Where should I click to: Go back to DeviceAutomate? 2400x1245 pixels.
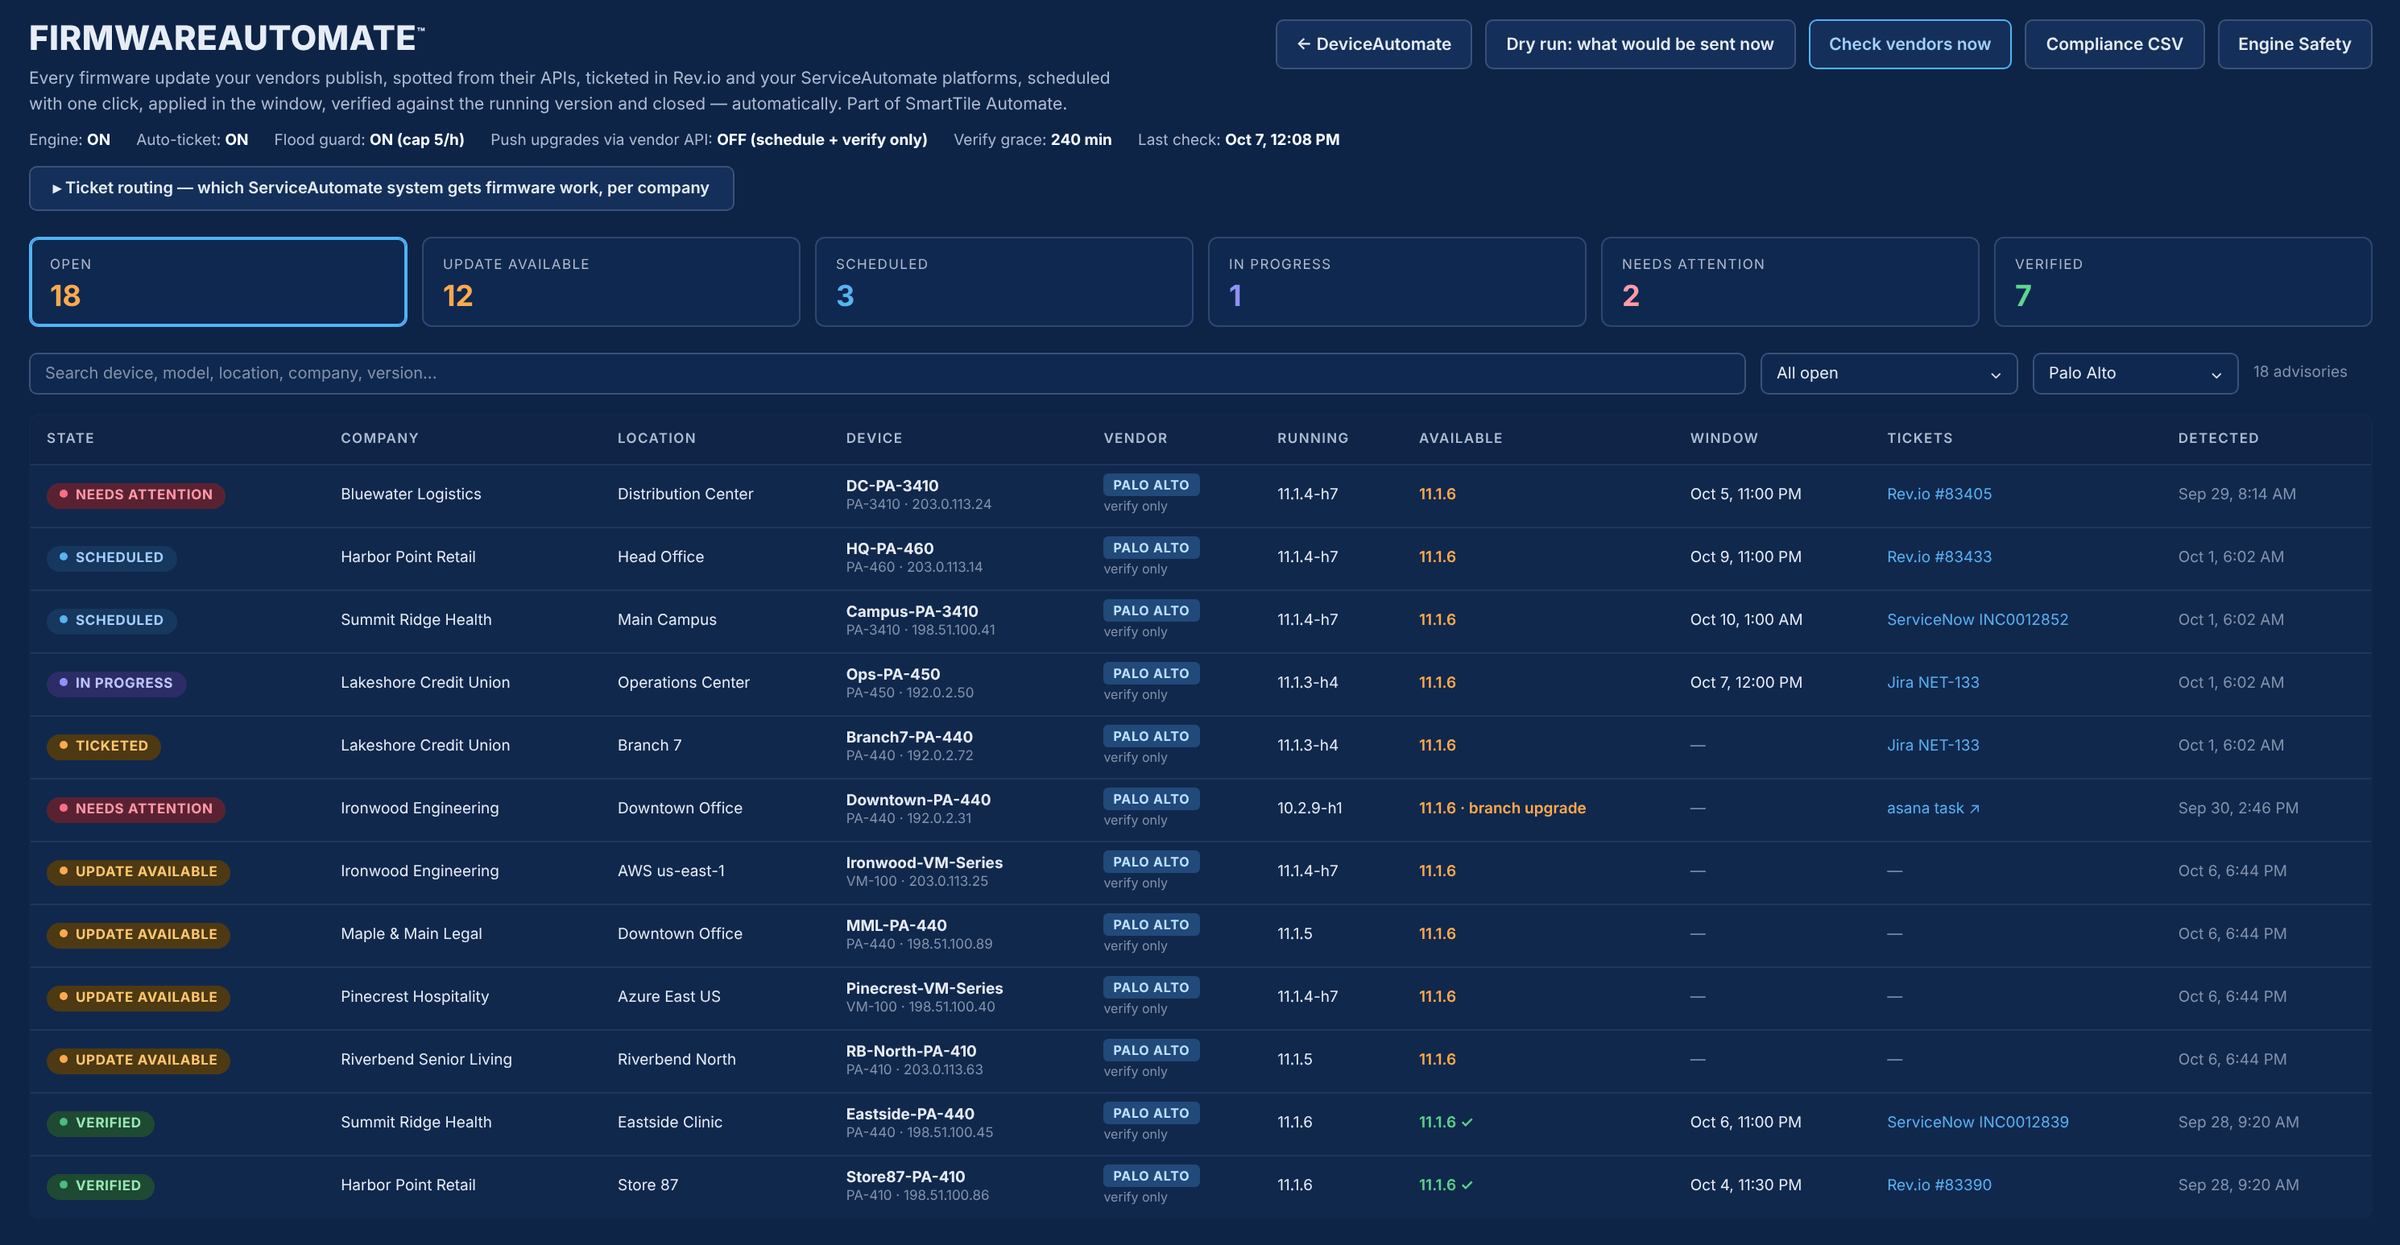point(1373,44)
